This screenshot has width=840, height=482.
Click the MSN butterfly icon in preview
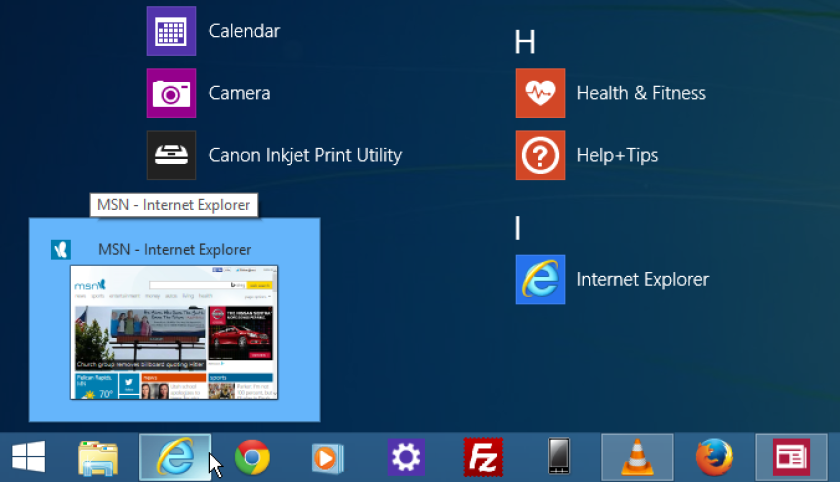tap(61, 250)
